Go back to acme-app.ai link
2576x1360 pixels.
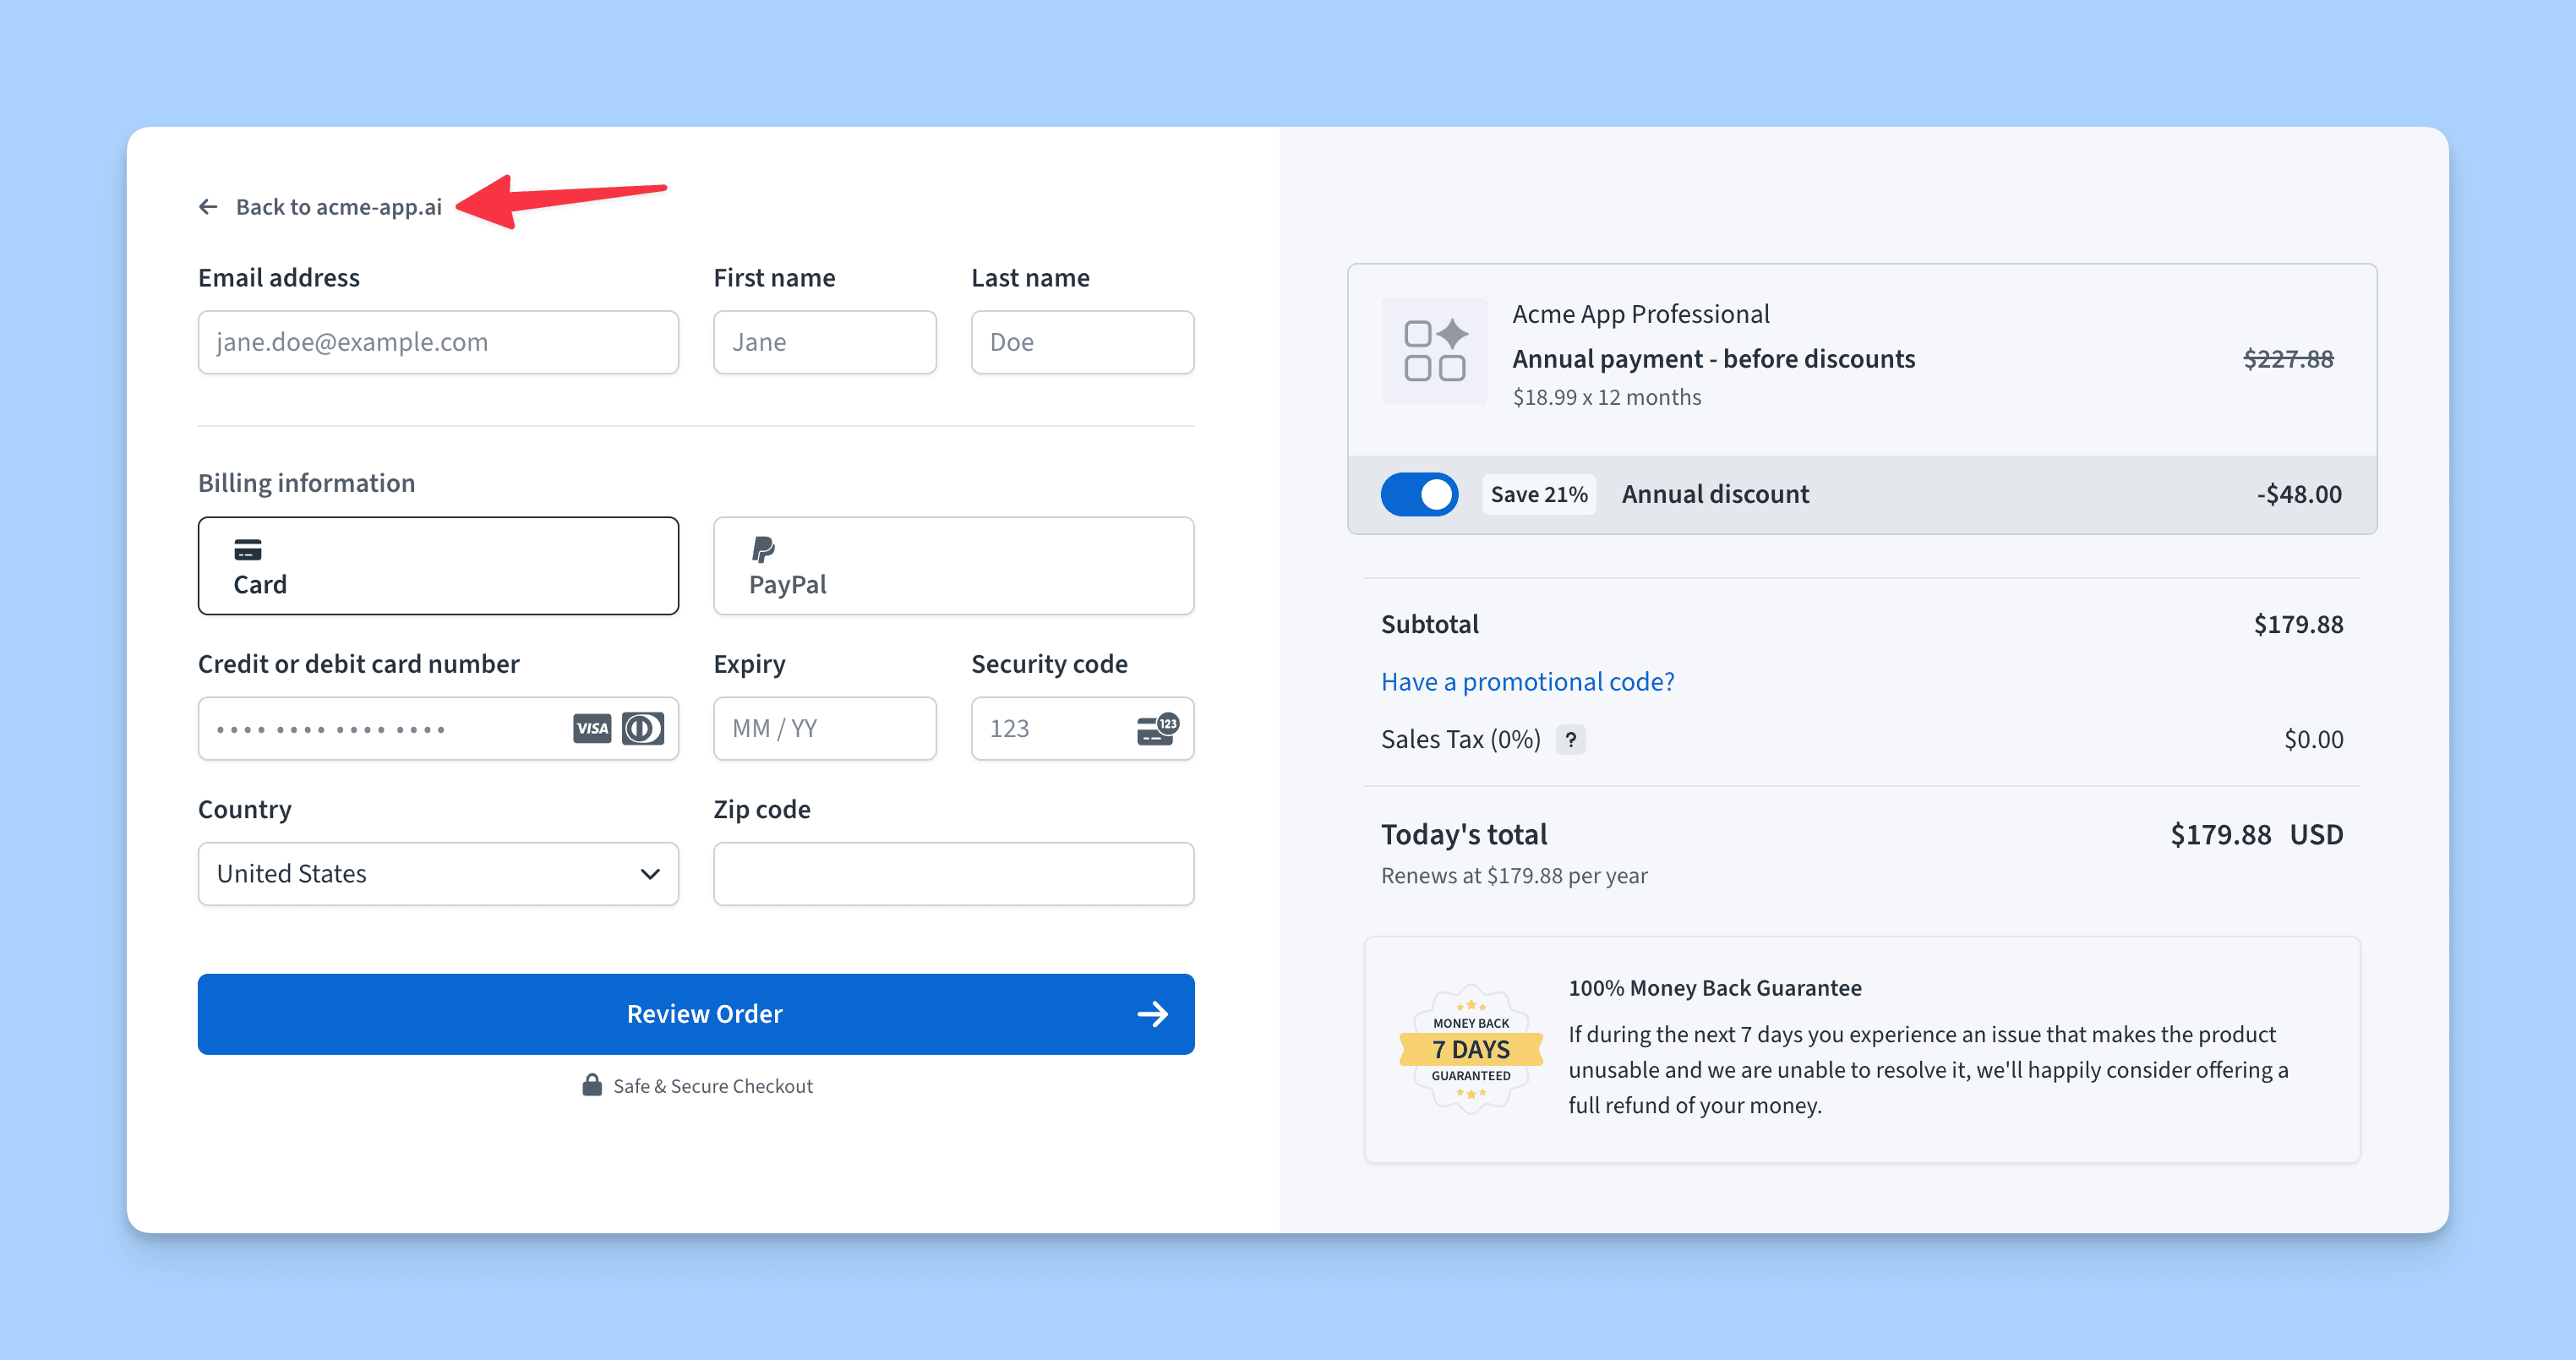pos(338,207)
